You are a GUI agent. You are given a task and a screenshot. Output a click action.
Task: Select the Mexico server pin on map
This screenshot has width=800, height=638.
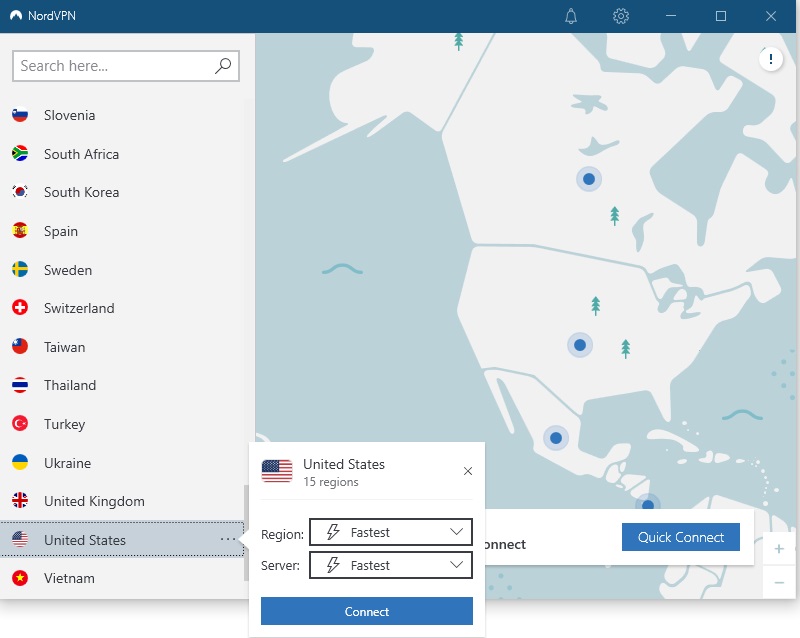coord(556,438)
